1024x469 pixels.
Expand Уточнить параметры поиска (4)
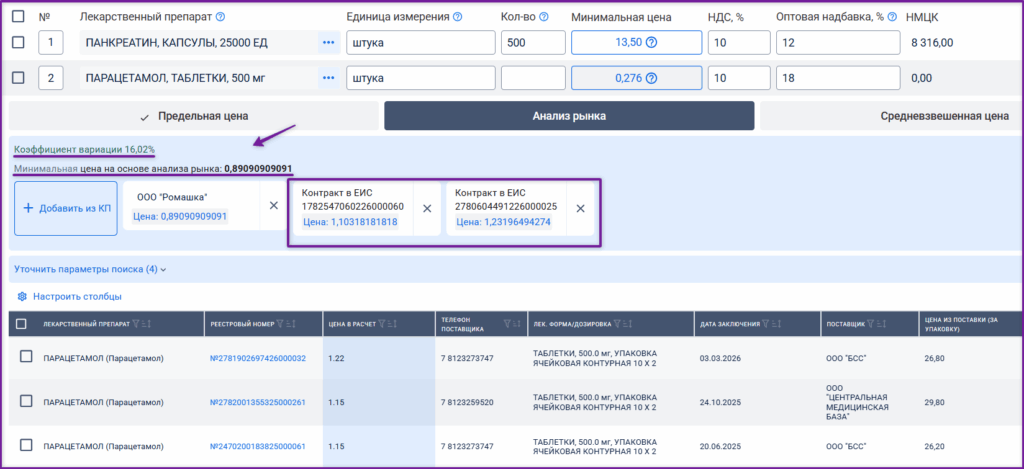tap(90, 268)
